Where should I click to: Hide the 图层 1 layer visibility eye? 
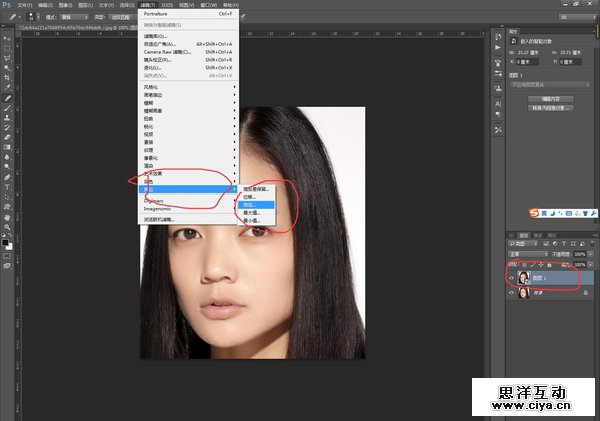(513, 279)
